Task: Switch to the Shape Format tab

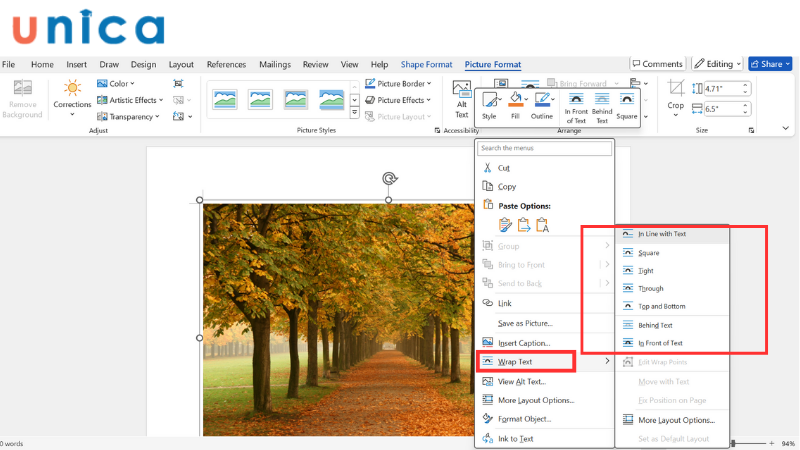Action: click(426, 64)
